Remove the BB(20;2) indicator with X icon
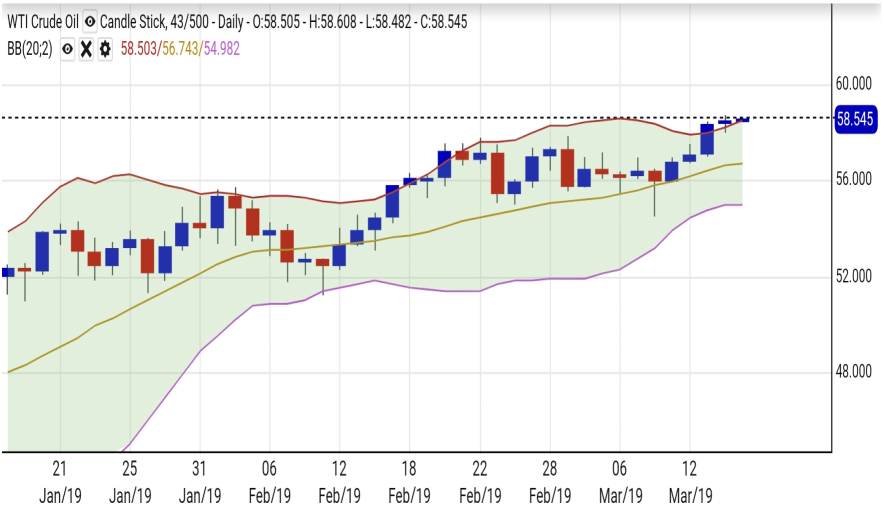The image size is (884, 512). pyautogui.click(x=86, y=48)
